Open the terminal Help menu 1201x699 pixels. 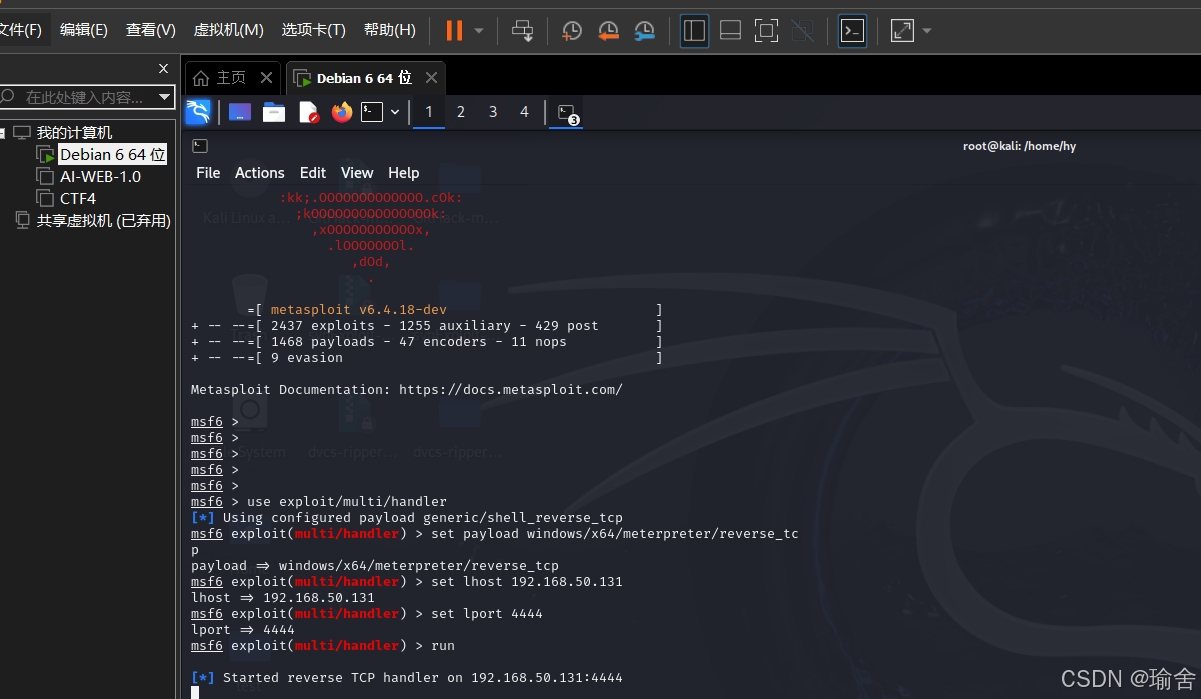coord(404,173)
